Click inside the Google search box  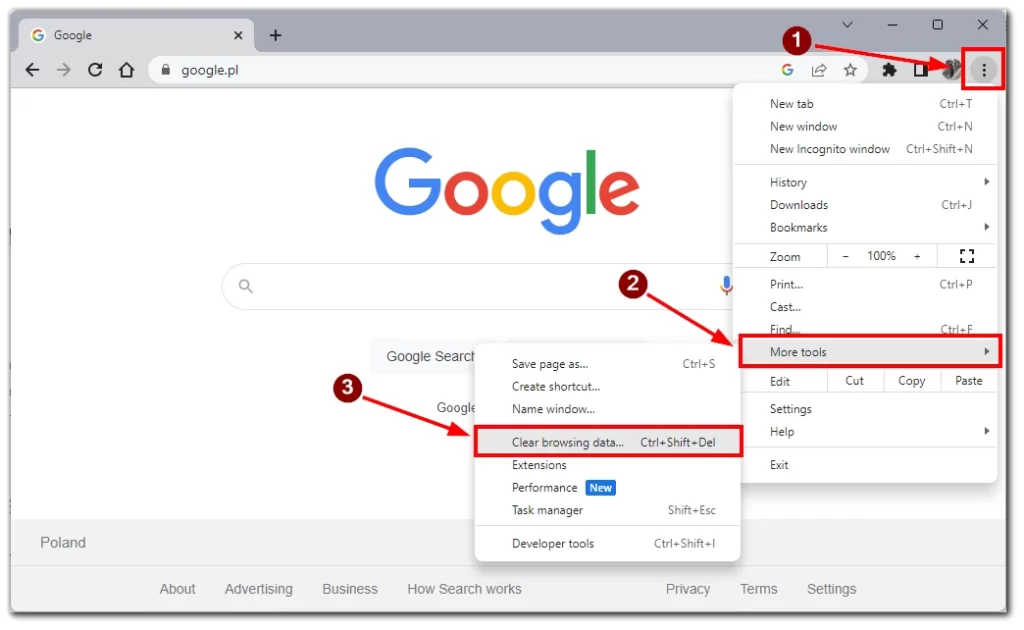tap(477, 286)
